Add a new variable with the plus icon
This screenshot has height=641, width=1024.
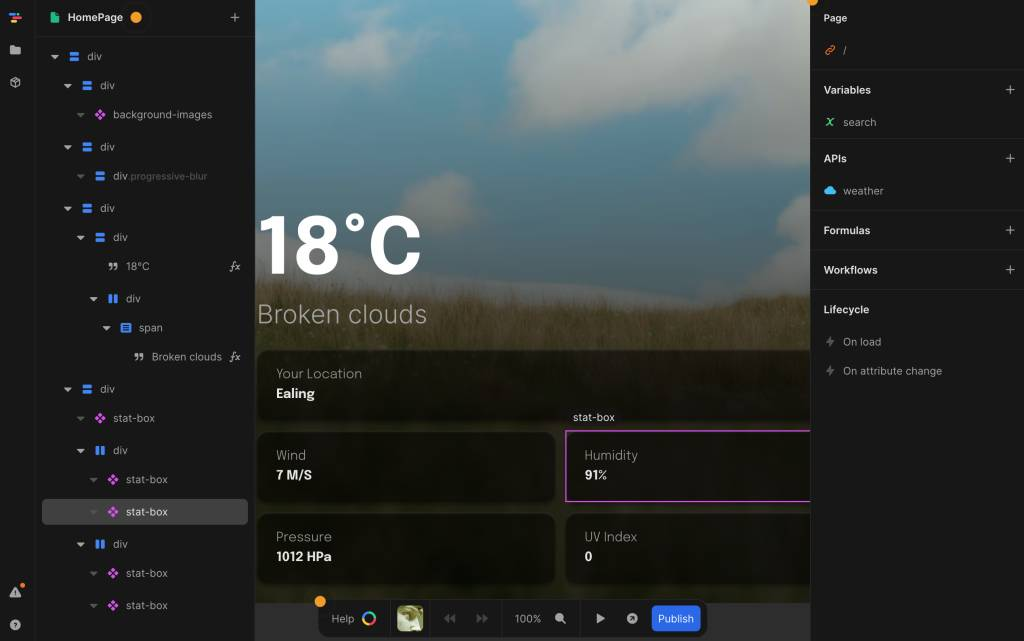[1010, 90]
